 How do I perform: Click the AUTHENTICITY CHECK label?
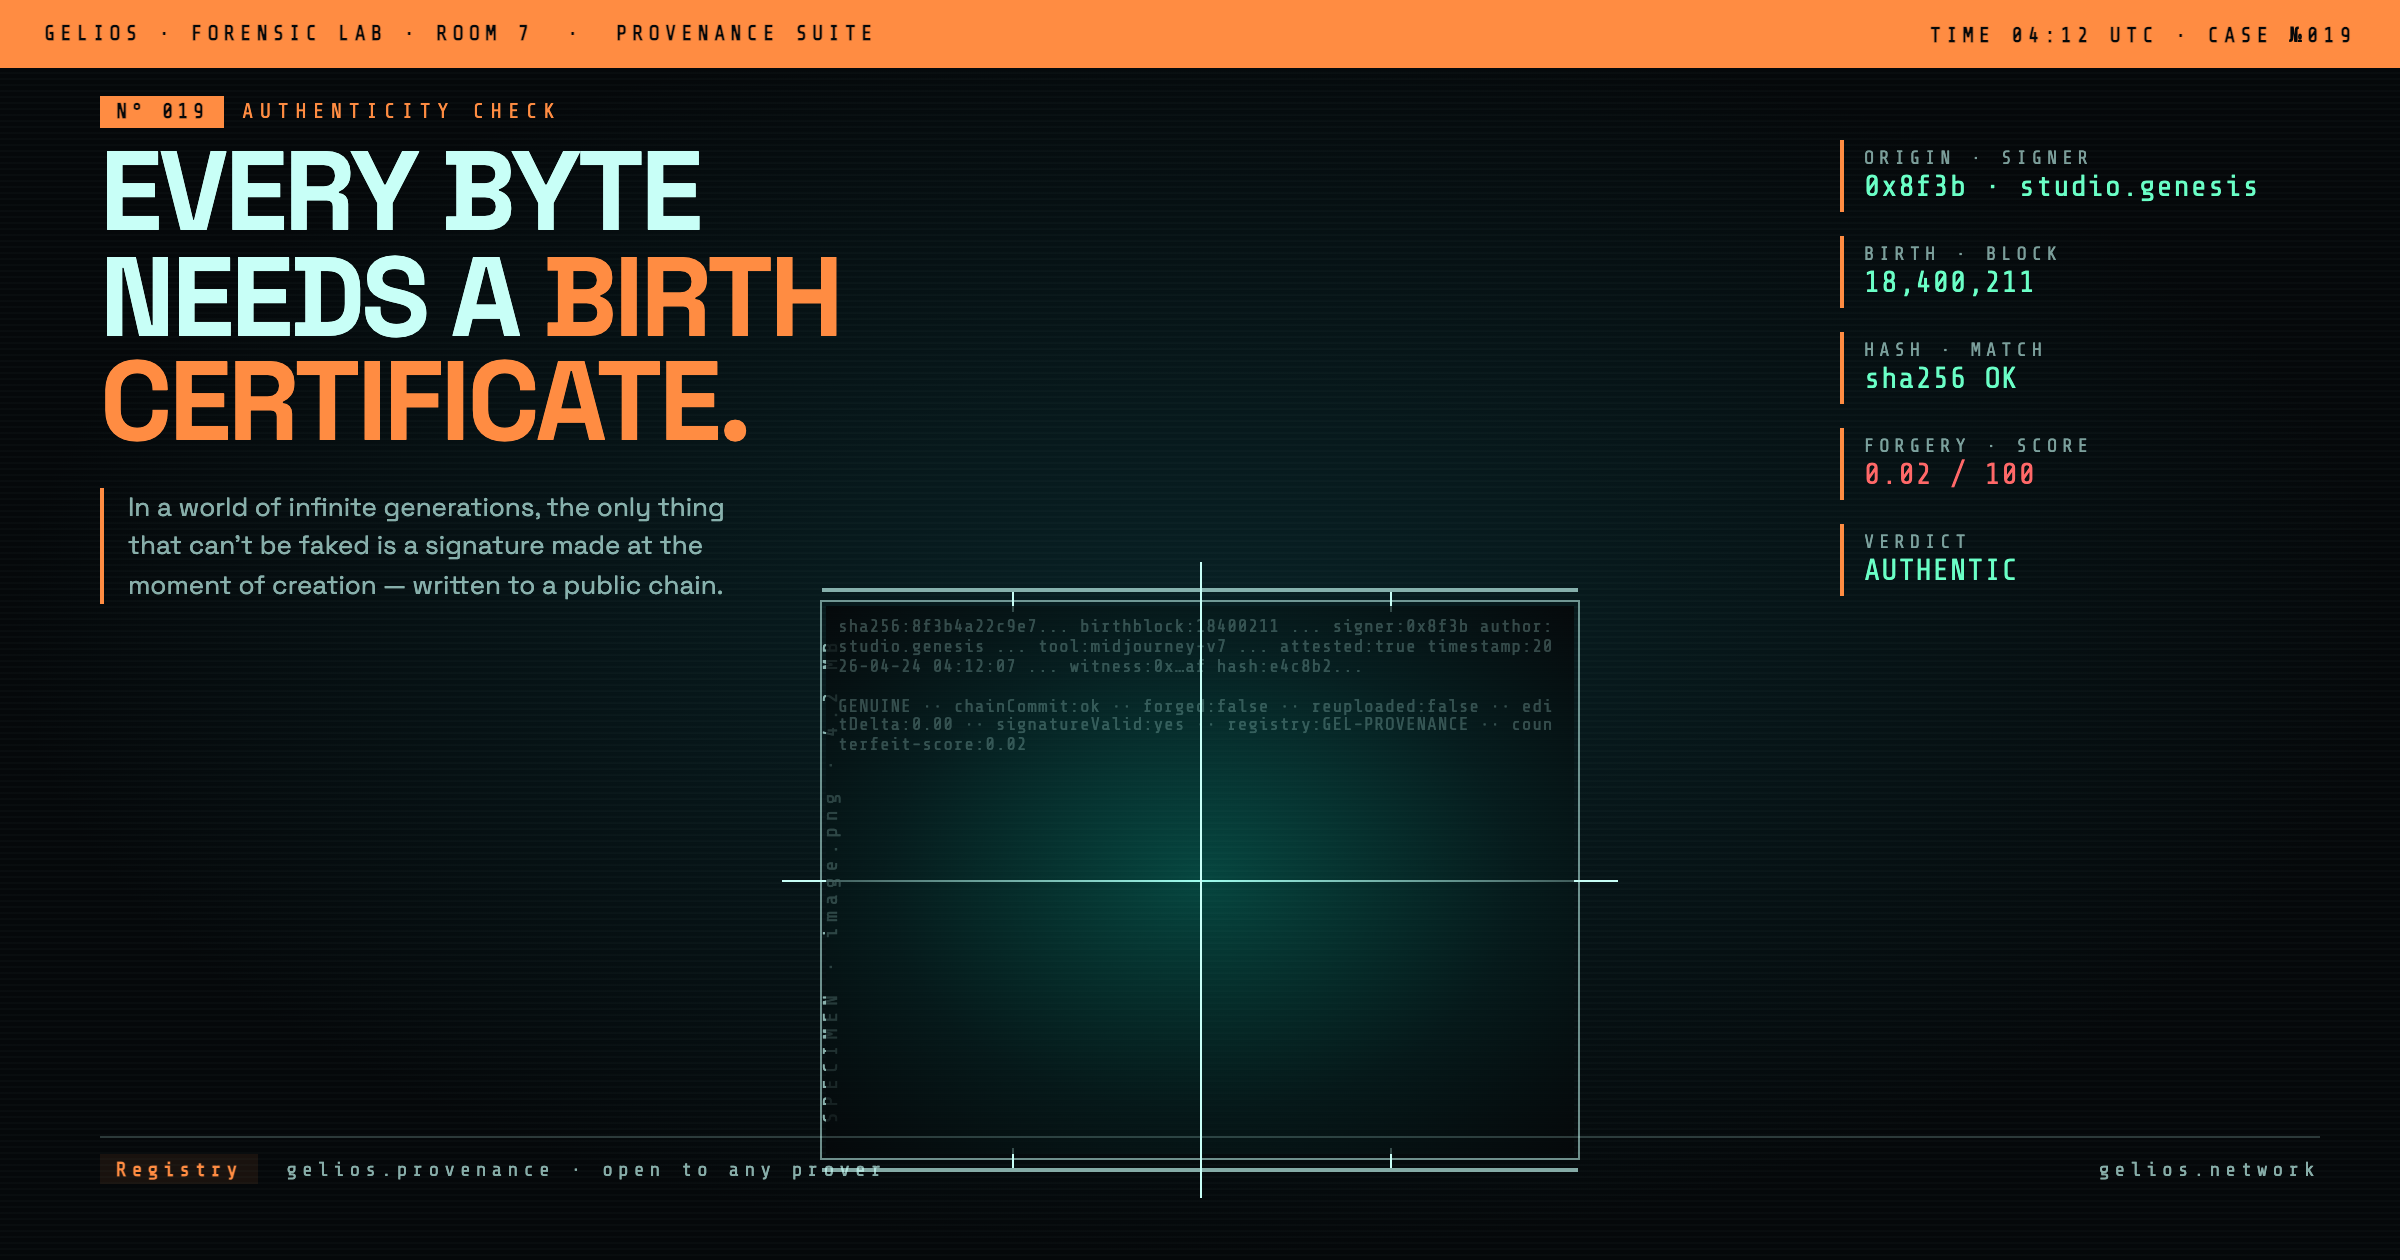399,111
